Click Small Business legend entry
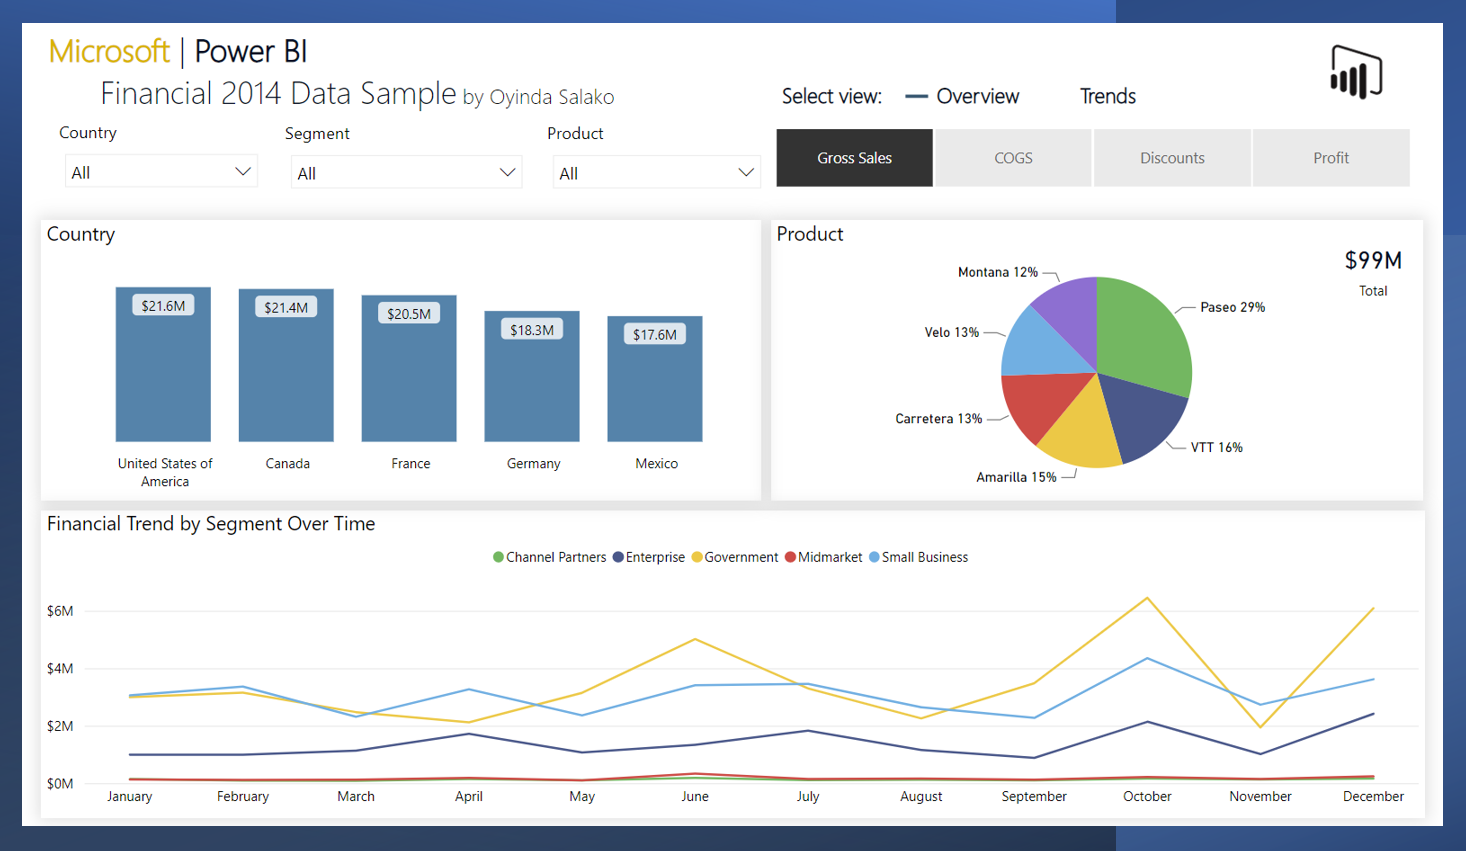 point(919,557)
